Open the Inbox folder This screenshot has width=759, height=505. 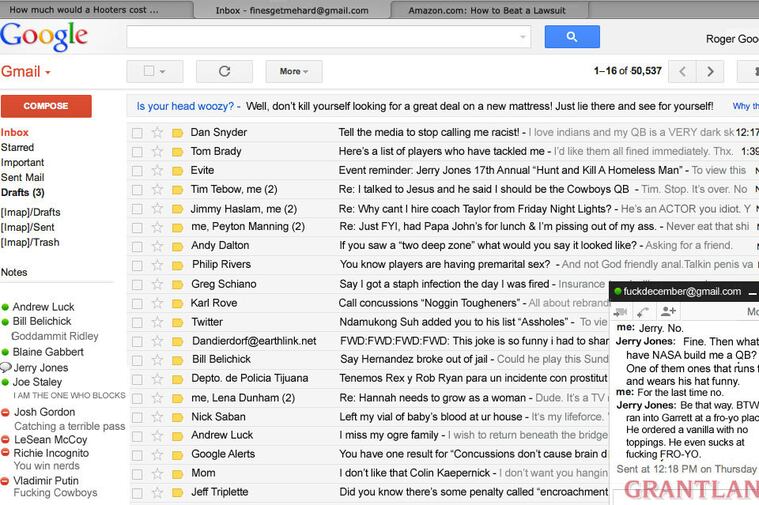tap(15, 132)
